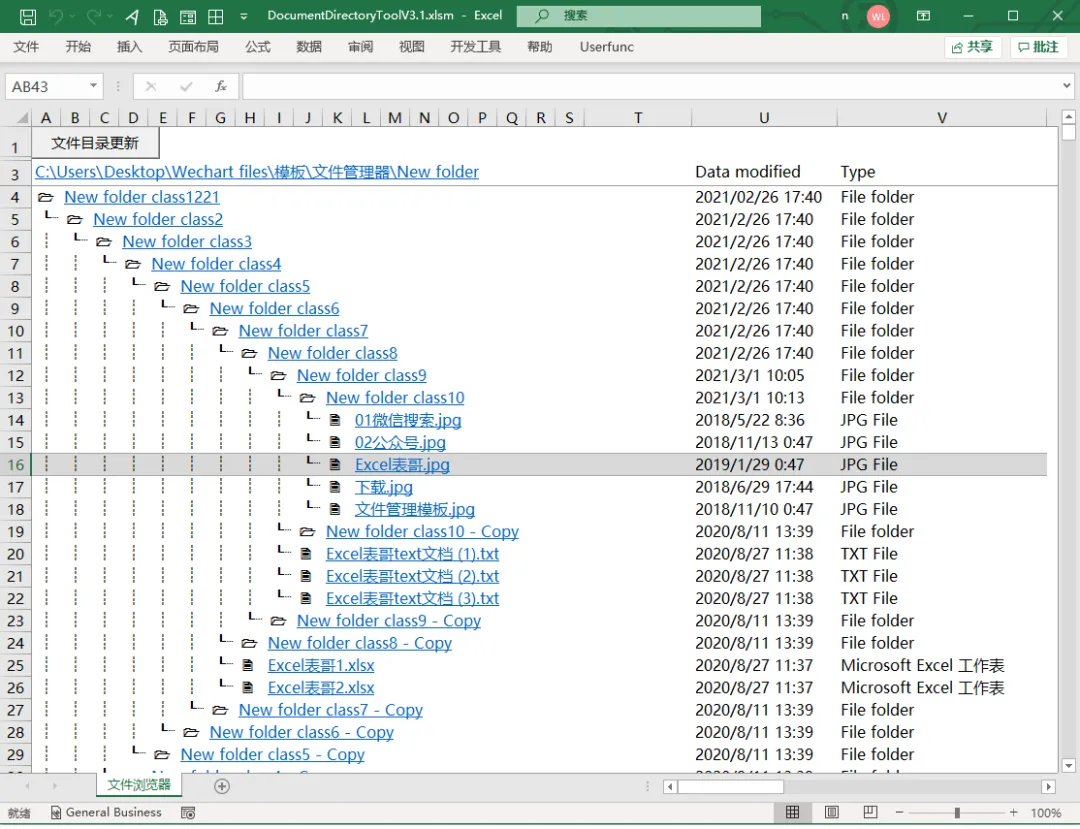Open the WL user account avatar
Image resolution: width=1080 pixels, height=829 pixels.
point(878,17)
